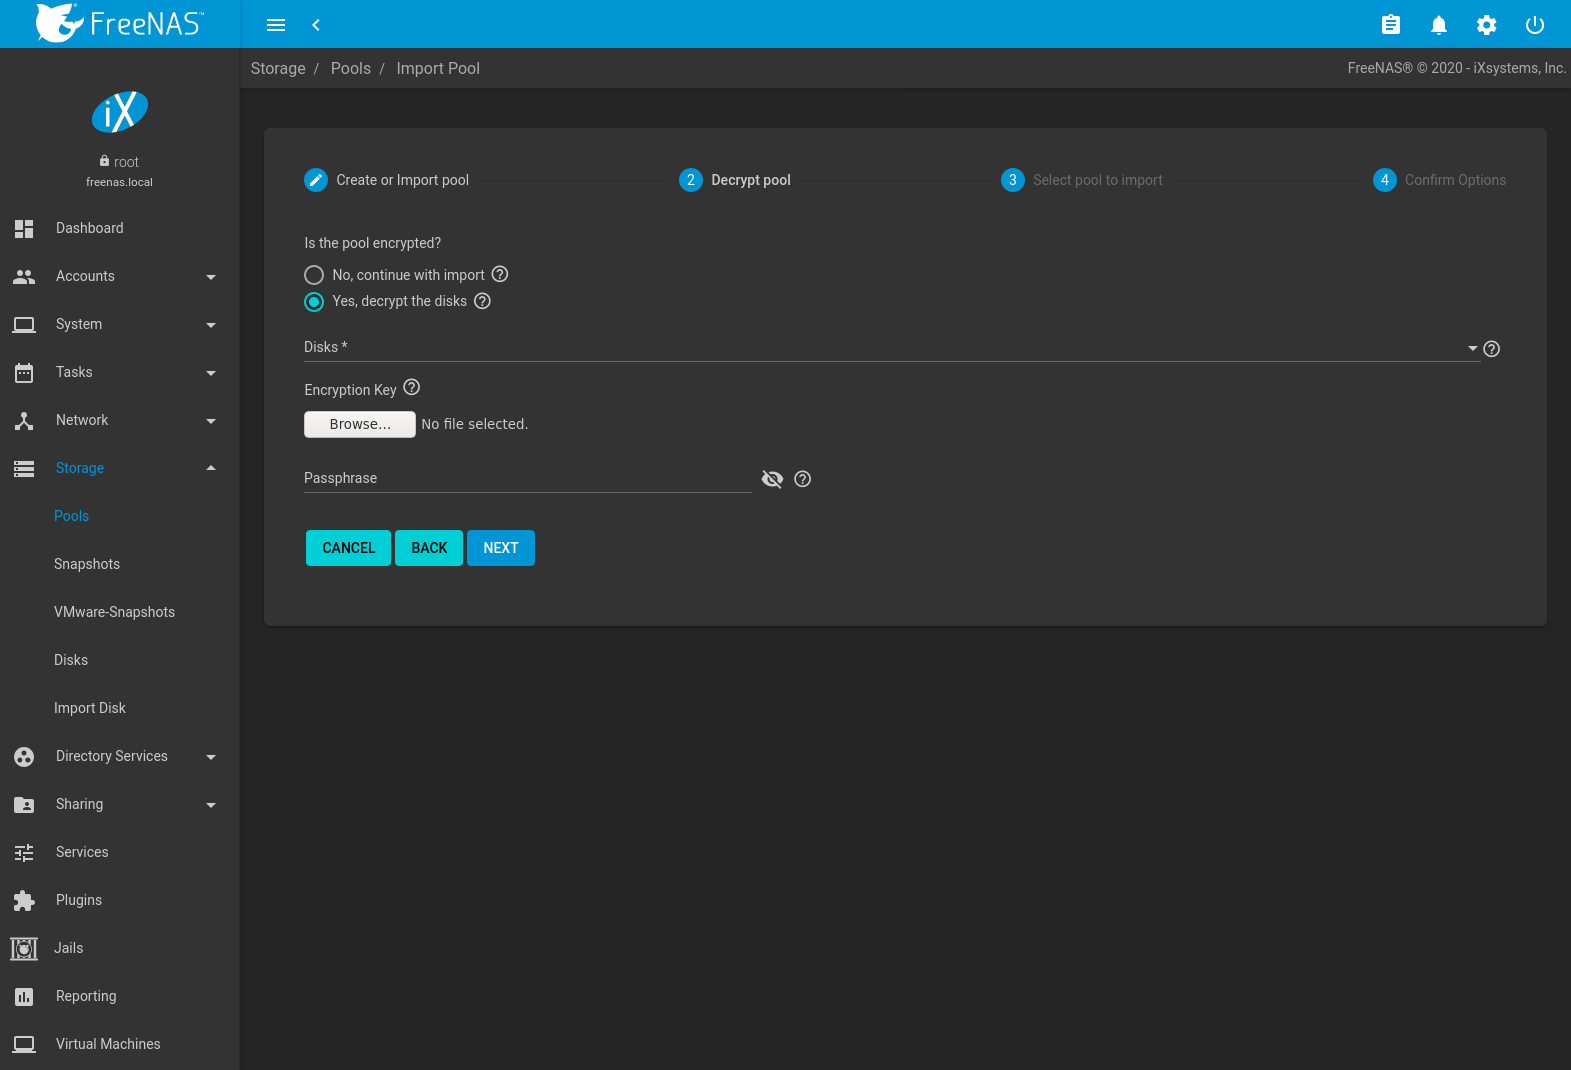
Task: Collapse sidebar using the back chevron
Action: [x=316, y=25]
